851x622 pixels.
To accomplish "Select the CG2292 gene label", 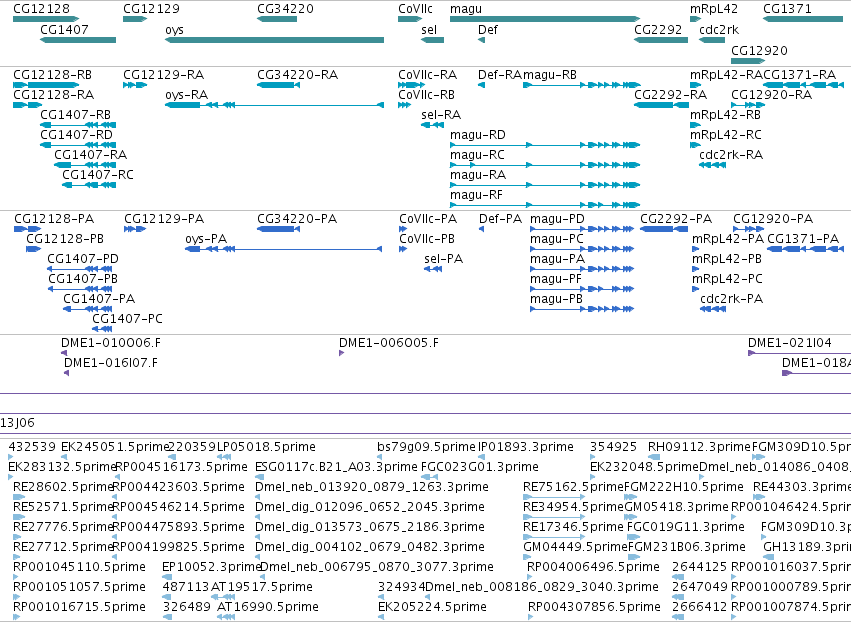I will (x=658, y=29).
